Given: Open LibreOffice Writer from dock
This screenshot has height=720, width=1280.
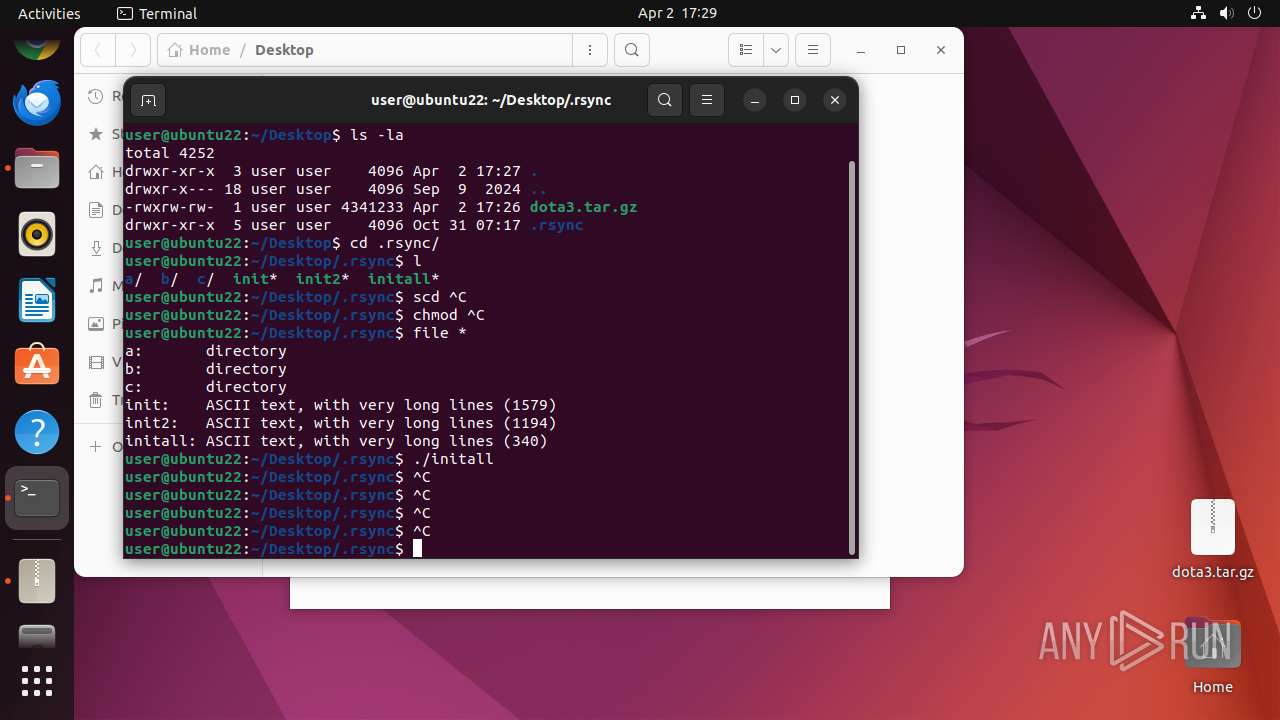Looking at the screenshot, I should coord(37,300).
